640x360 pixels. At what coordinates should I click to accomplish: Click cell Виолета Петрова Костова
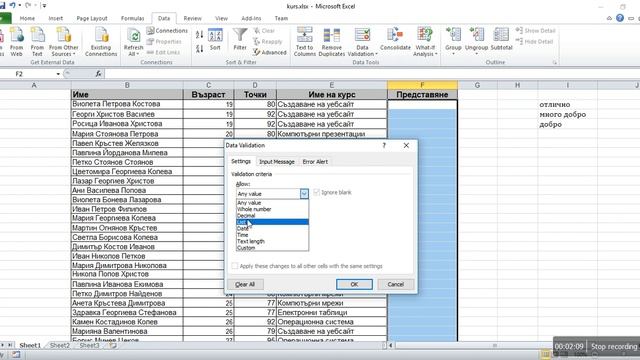point(127,104)
